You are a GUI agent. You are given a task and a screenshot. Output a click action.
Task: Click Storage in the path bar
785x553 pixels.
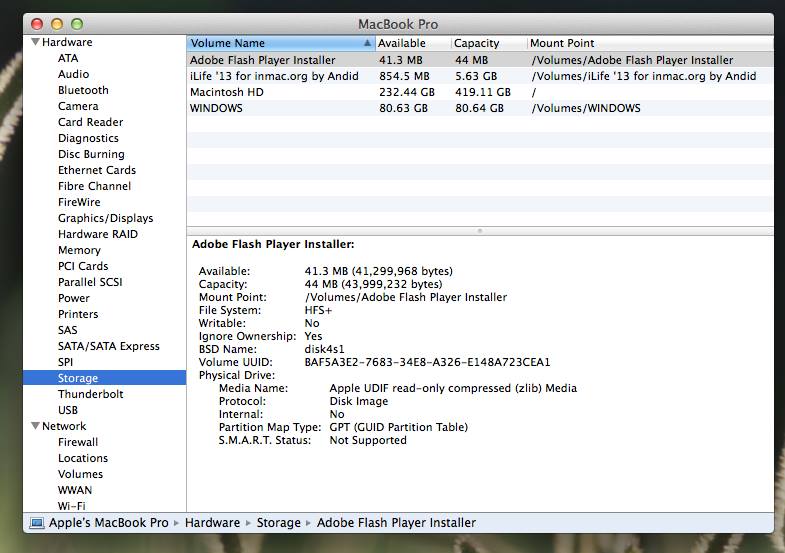[279, 523]
